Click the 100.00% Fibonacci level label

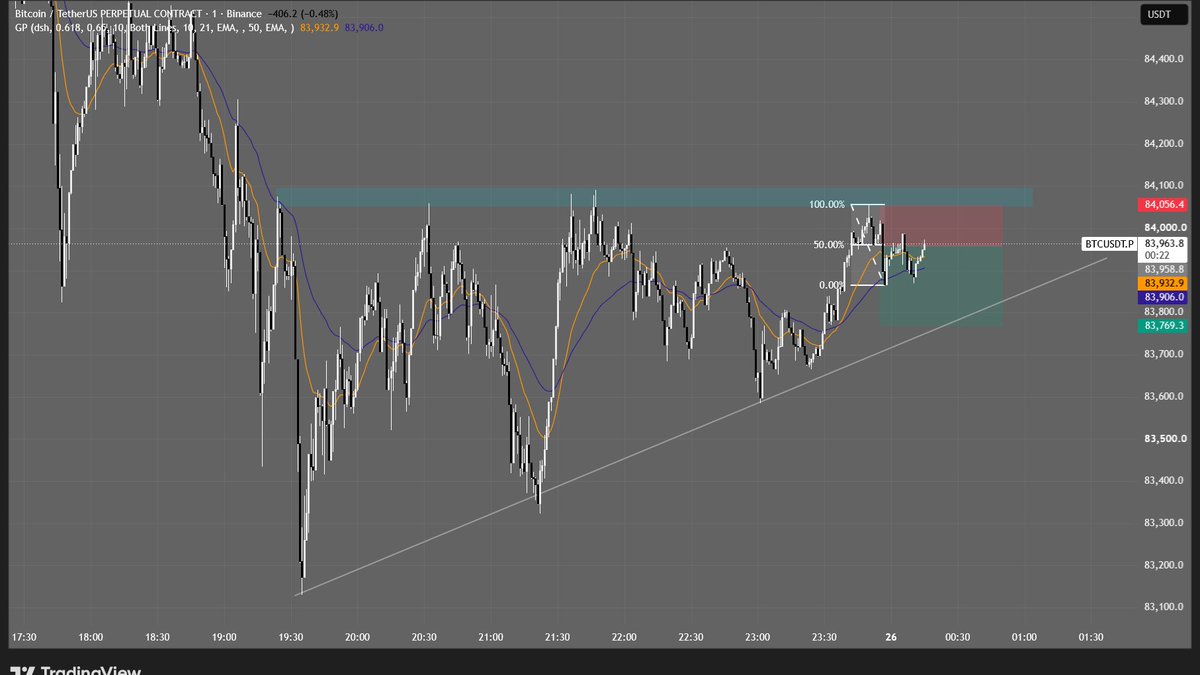pos(827,204)
